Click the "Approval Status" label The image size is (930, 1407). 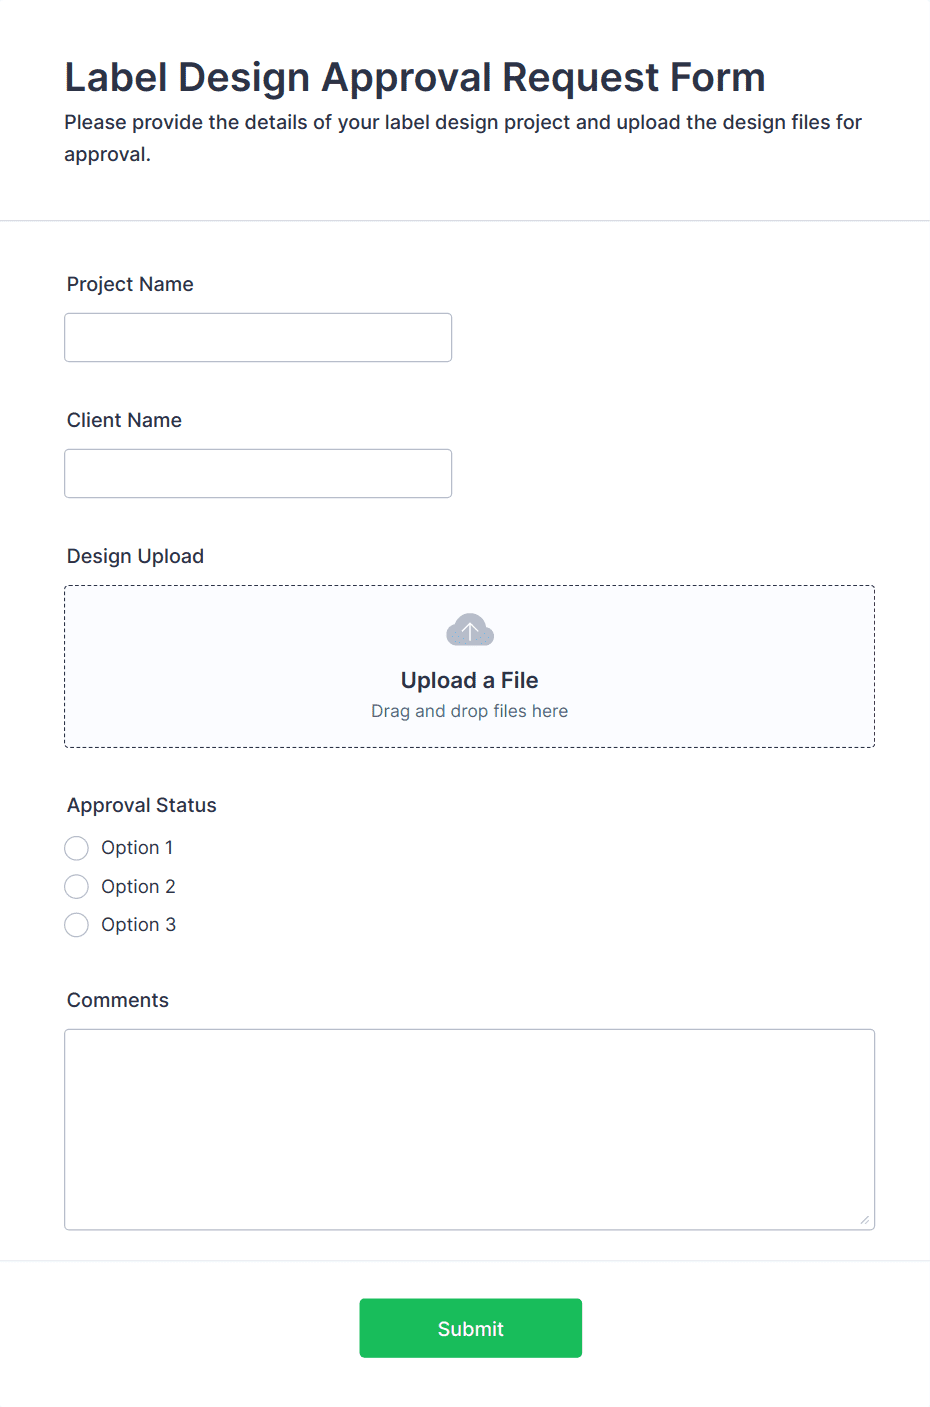(x=141, y=805)
